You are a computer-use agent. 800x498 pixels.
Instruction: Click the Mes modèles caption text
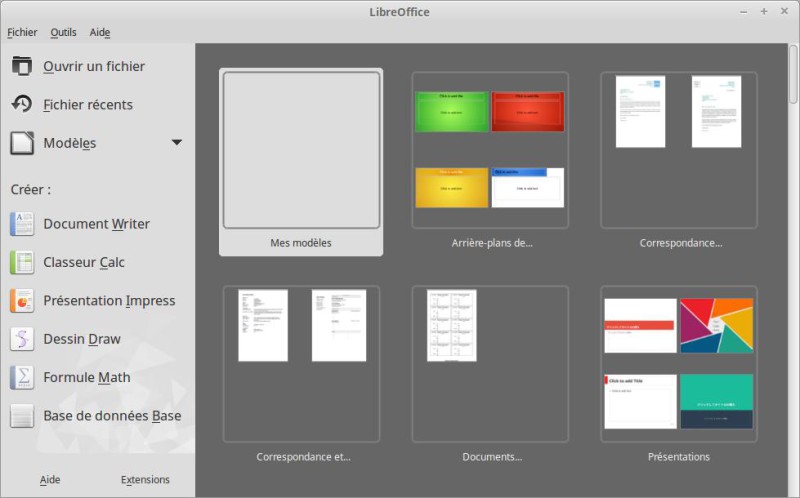click(301, 243)
